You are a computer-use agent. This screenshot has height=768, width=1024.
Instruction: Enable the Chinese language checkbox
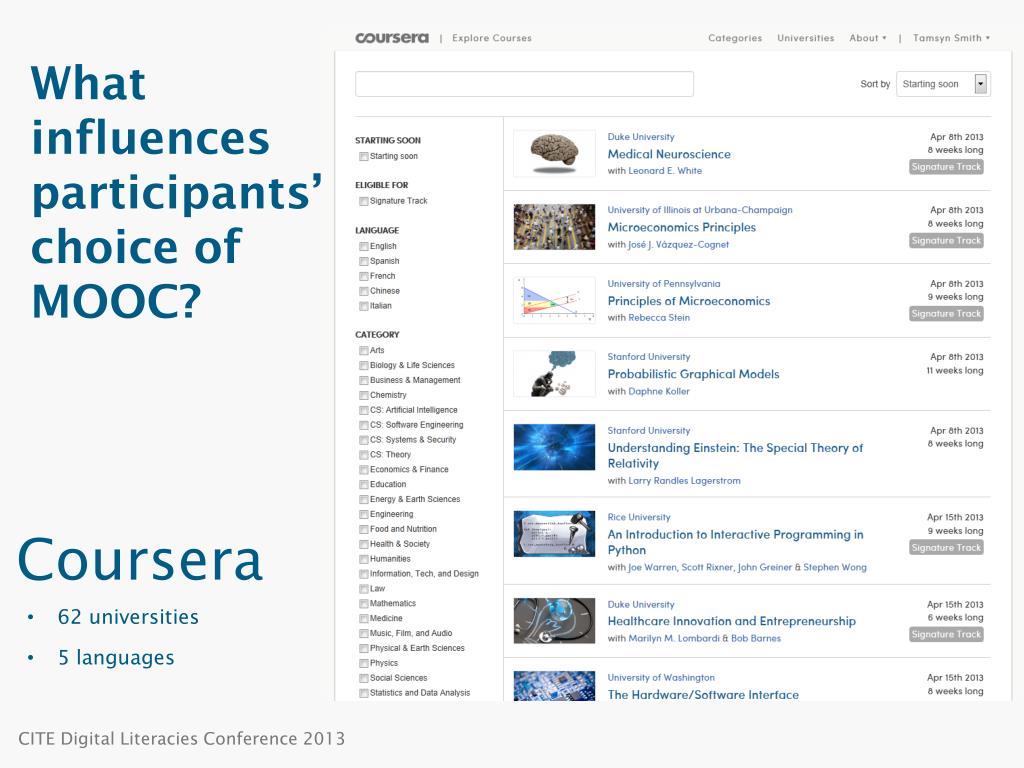tap(363, 291)
